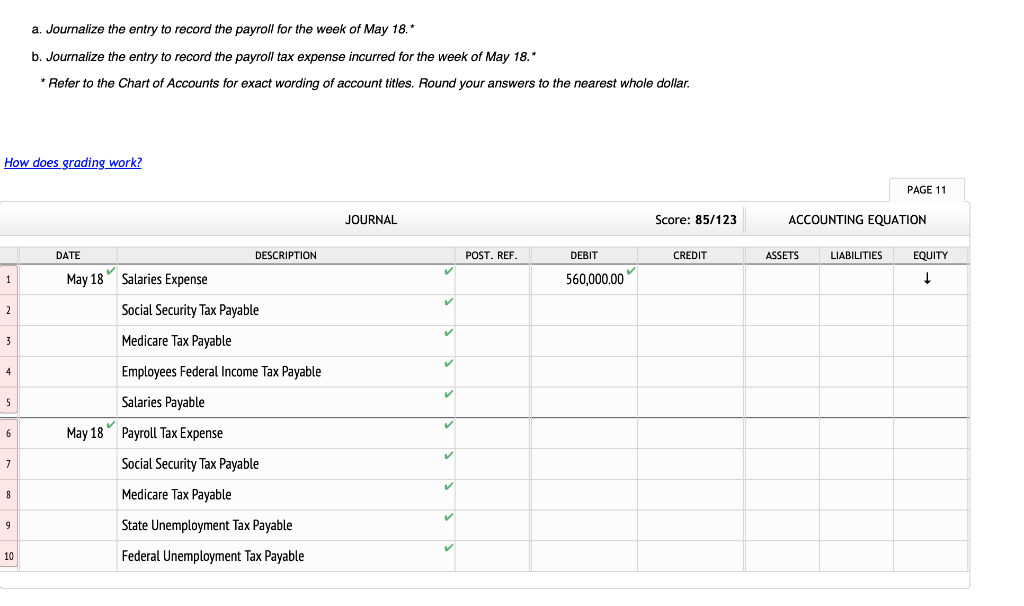The width and height of the screenshot is (1024, 606).
Task: Click the check beside Employees Federal Income Tax Payable
Action: pos(446,364)
